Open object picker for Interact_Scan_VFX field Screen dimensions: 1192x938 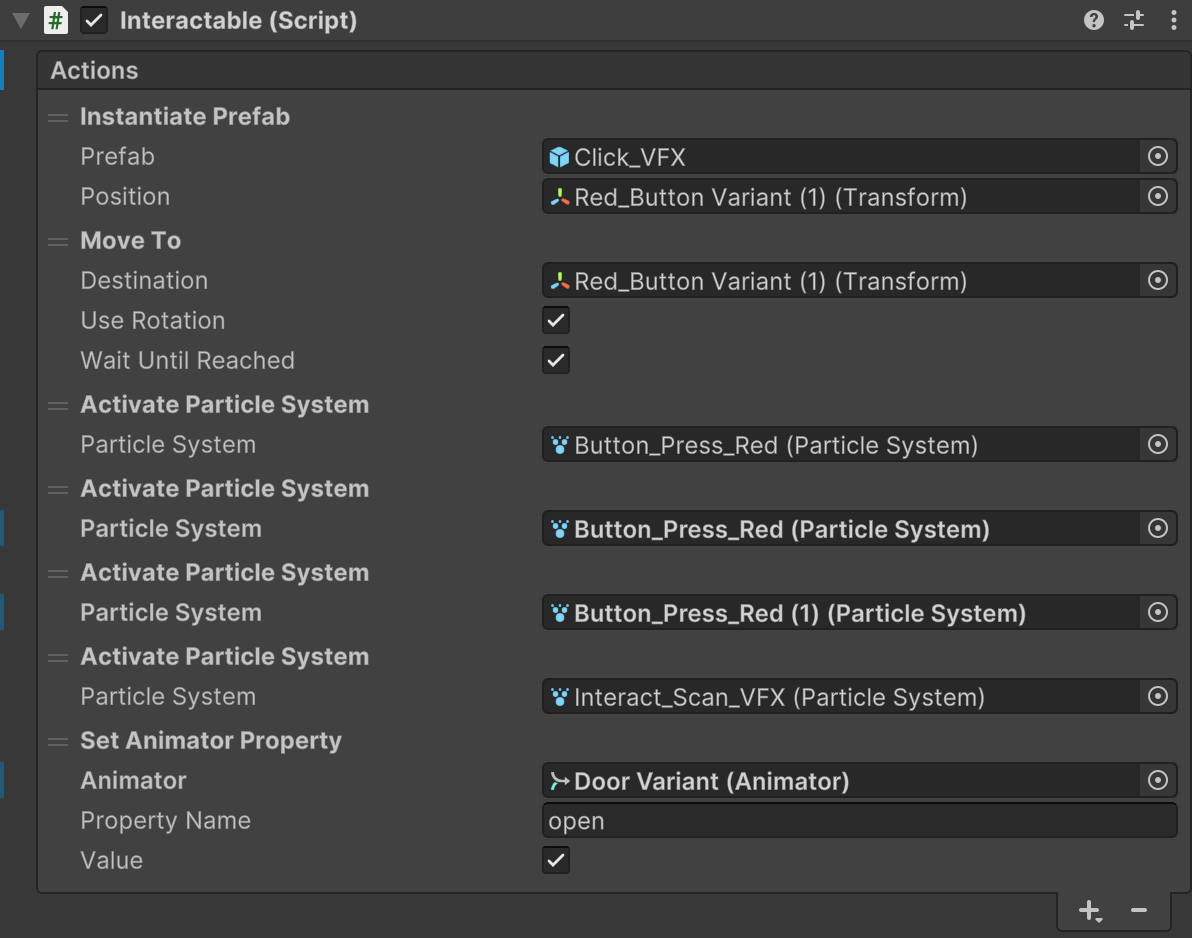pyautogui.click(x=1158, y=697)
